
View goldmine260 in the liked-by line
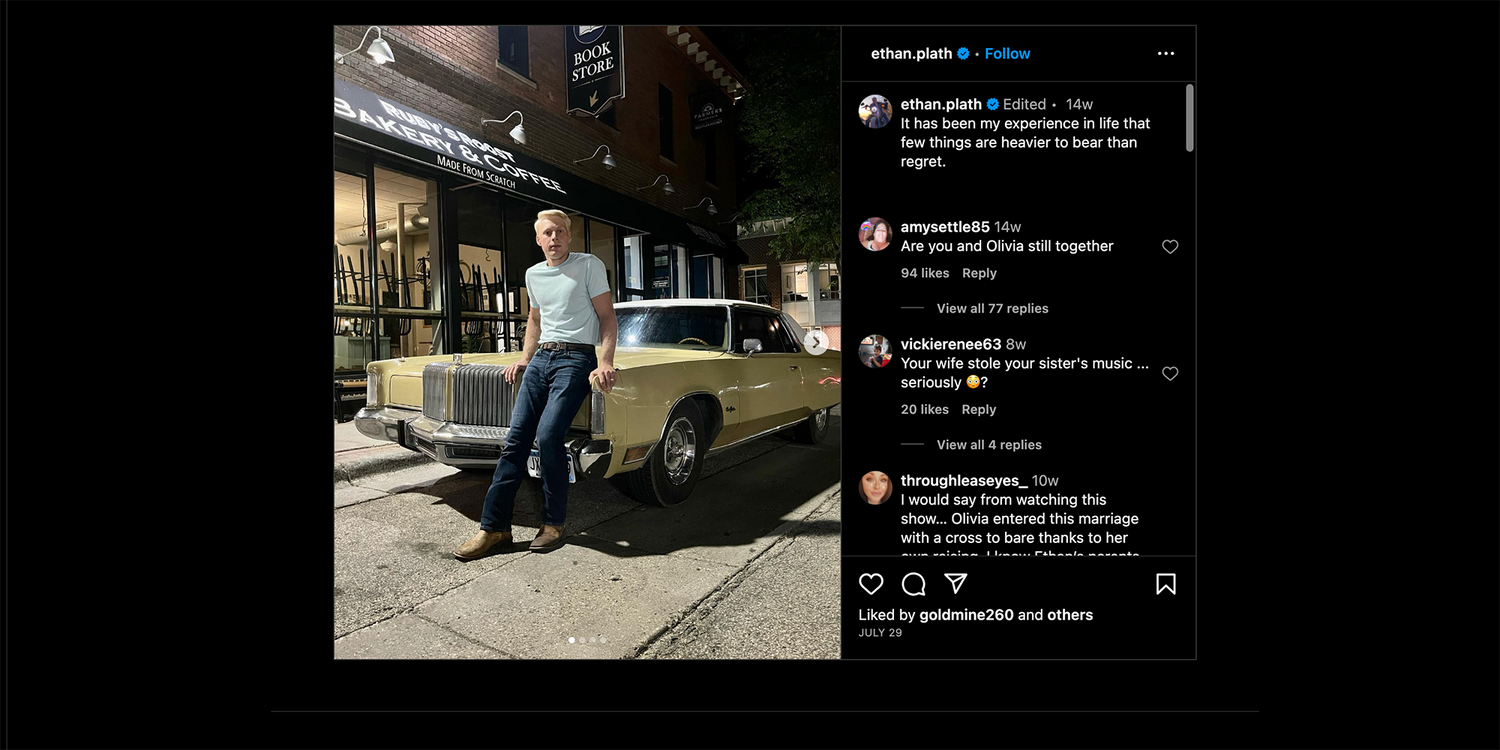coord(966,615)
